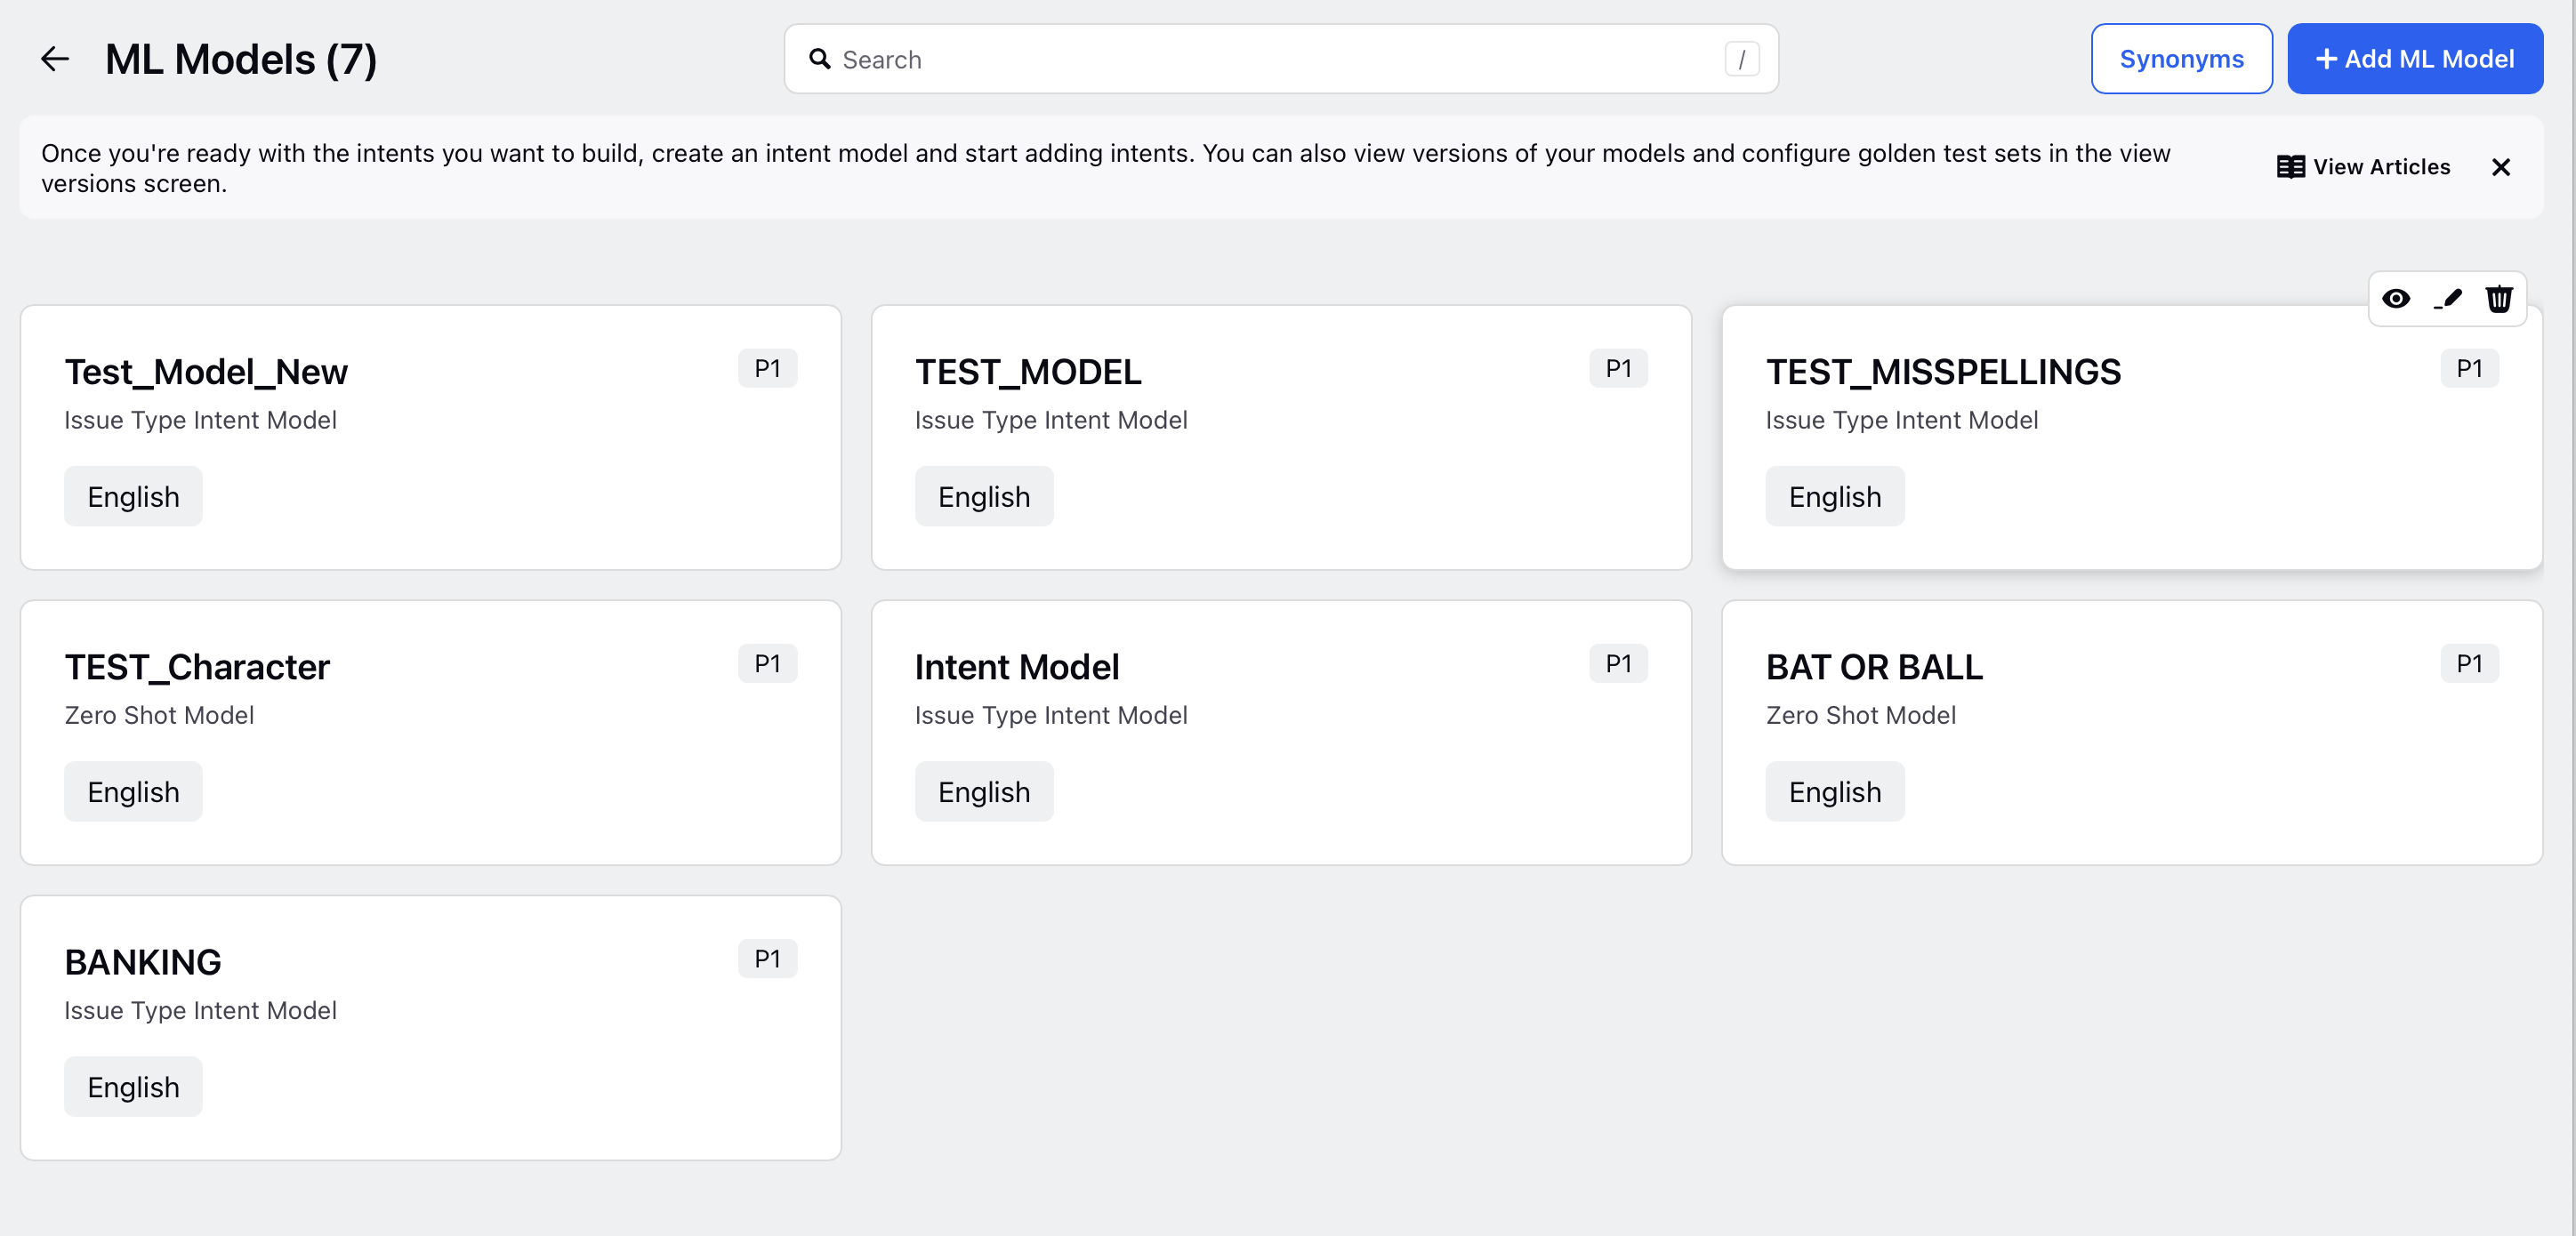The height and width of the screenshot is (1236, 2576).
Task: Click the search magnifier icon
Action: [820, 59]
